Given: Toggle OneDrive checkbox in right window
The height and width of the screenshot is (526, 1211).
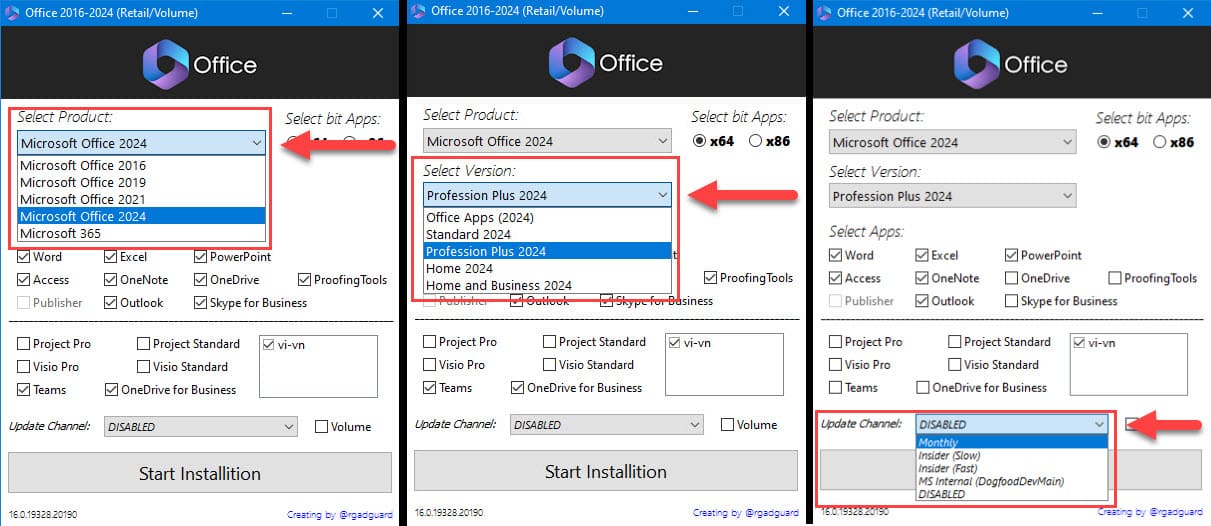Looking at the screenshot, I should pyautogui.click(x=1013, y=279).
